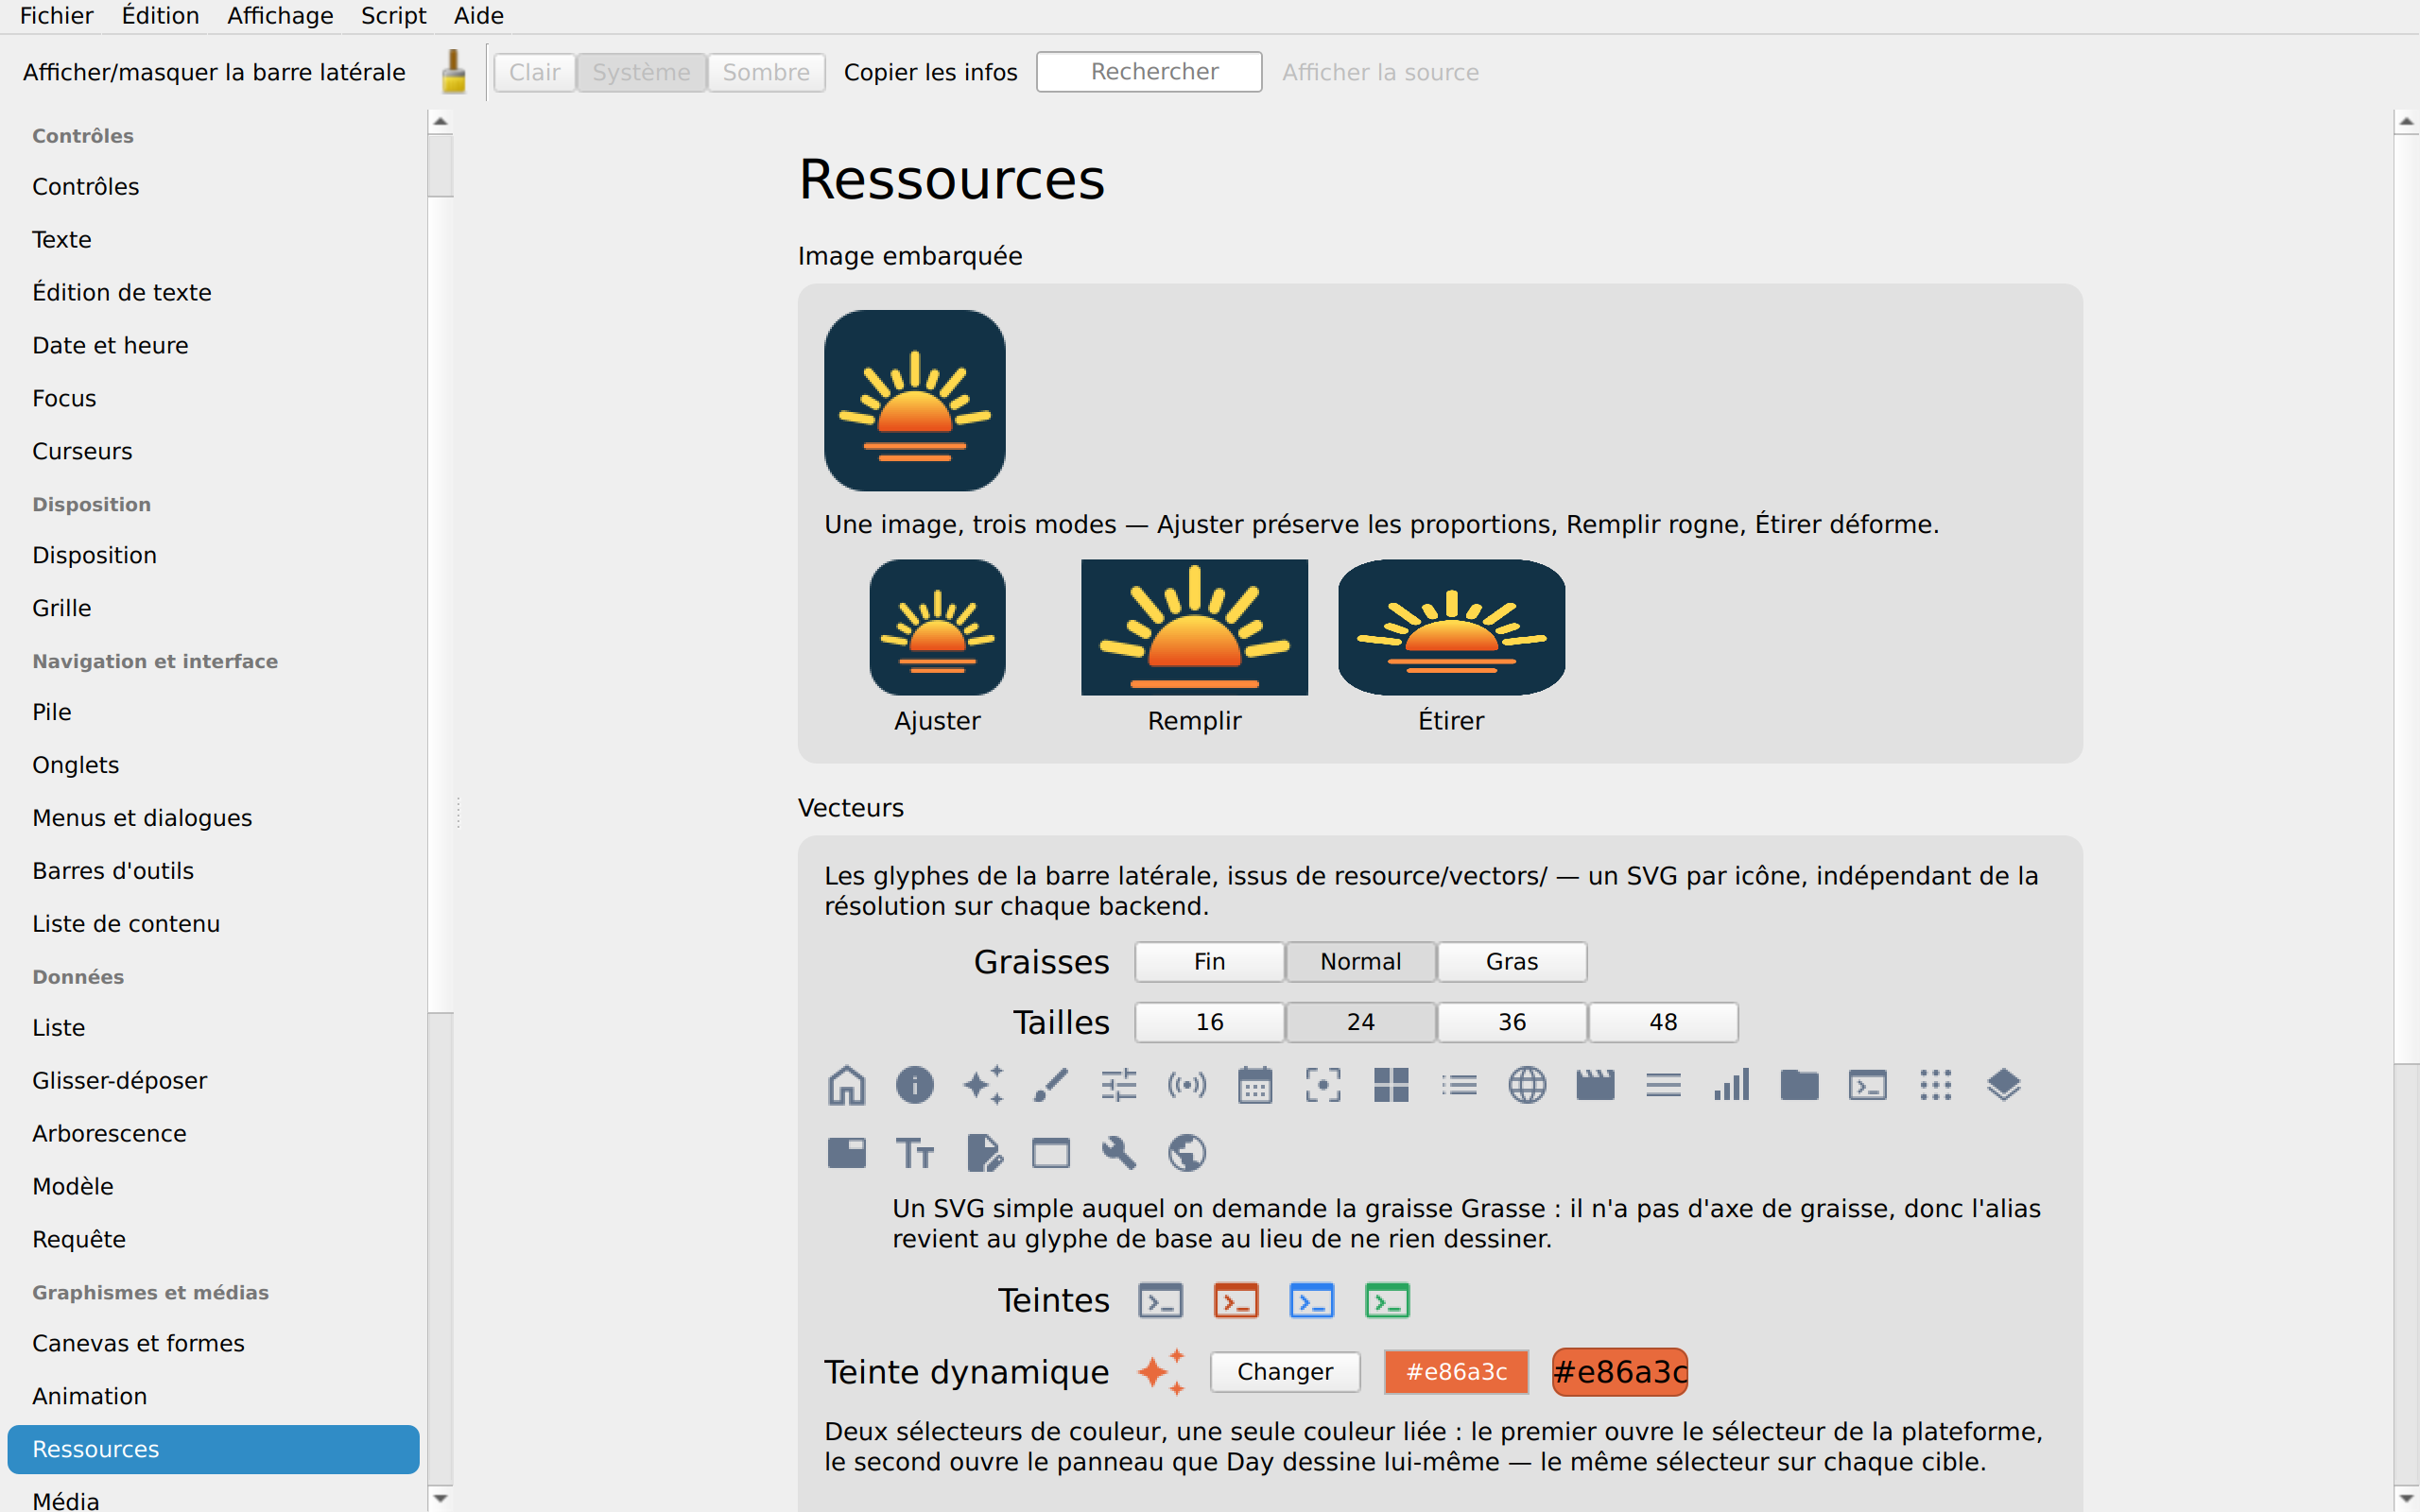Click the Étirer stretched image thumbnail
The image size is (2420, 1512).
click(x=1451, y=627)
